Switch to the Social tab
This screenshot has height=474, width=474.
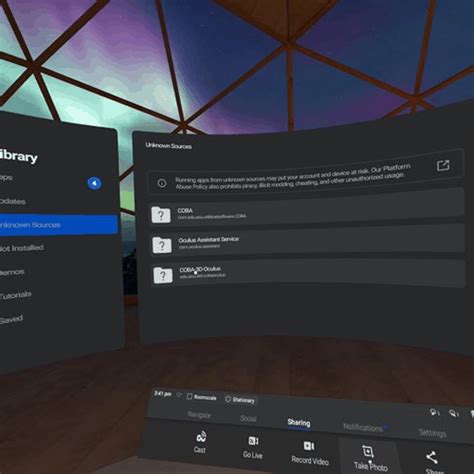[248, 418]
